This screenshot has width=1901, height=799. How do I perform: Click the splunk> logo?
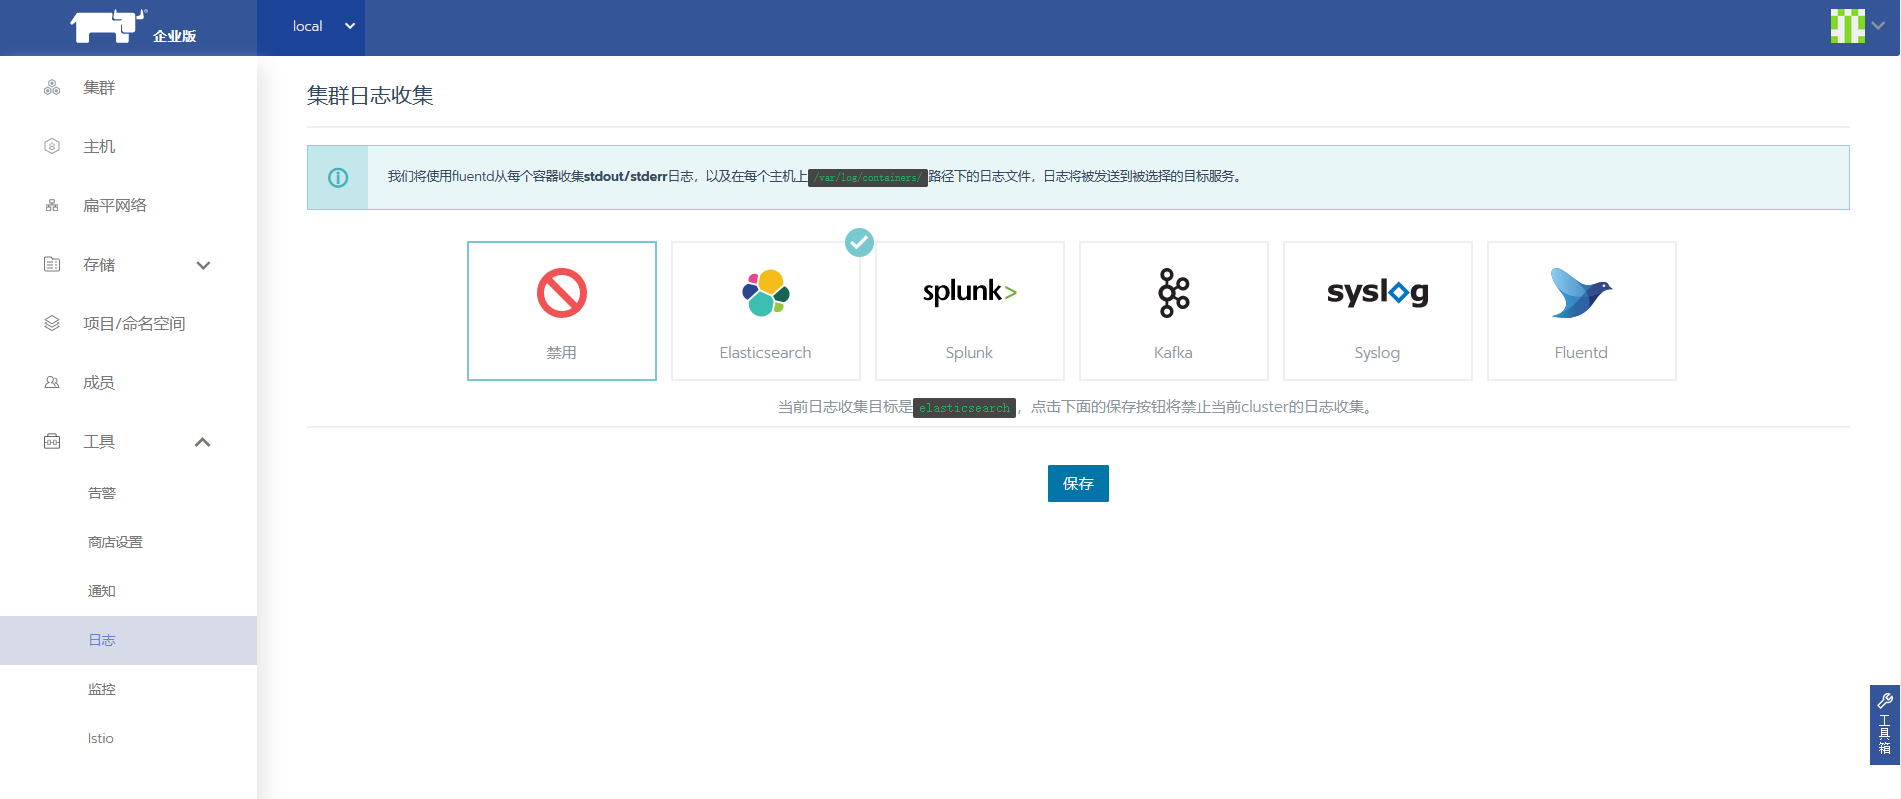coord(970,292)
